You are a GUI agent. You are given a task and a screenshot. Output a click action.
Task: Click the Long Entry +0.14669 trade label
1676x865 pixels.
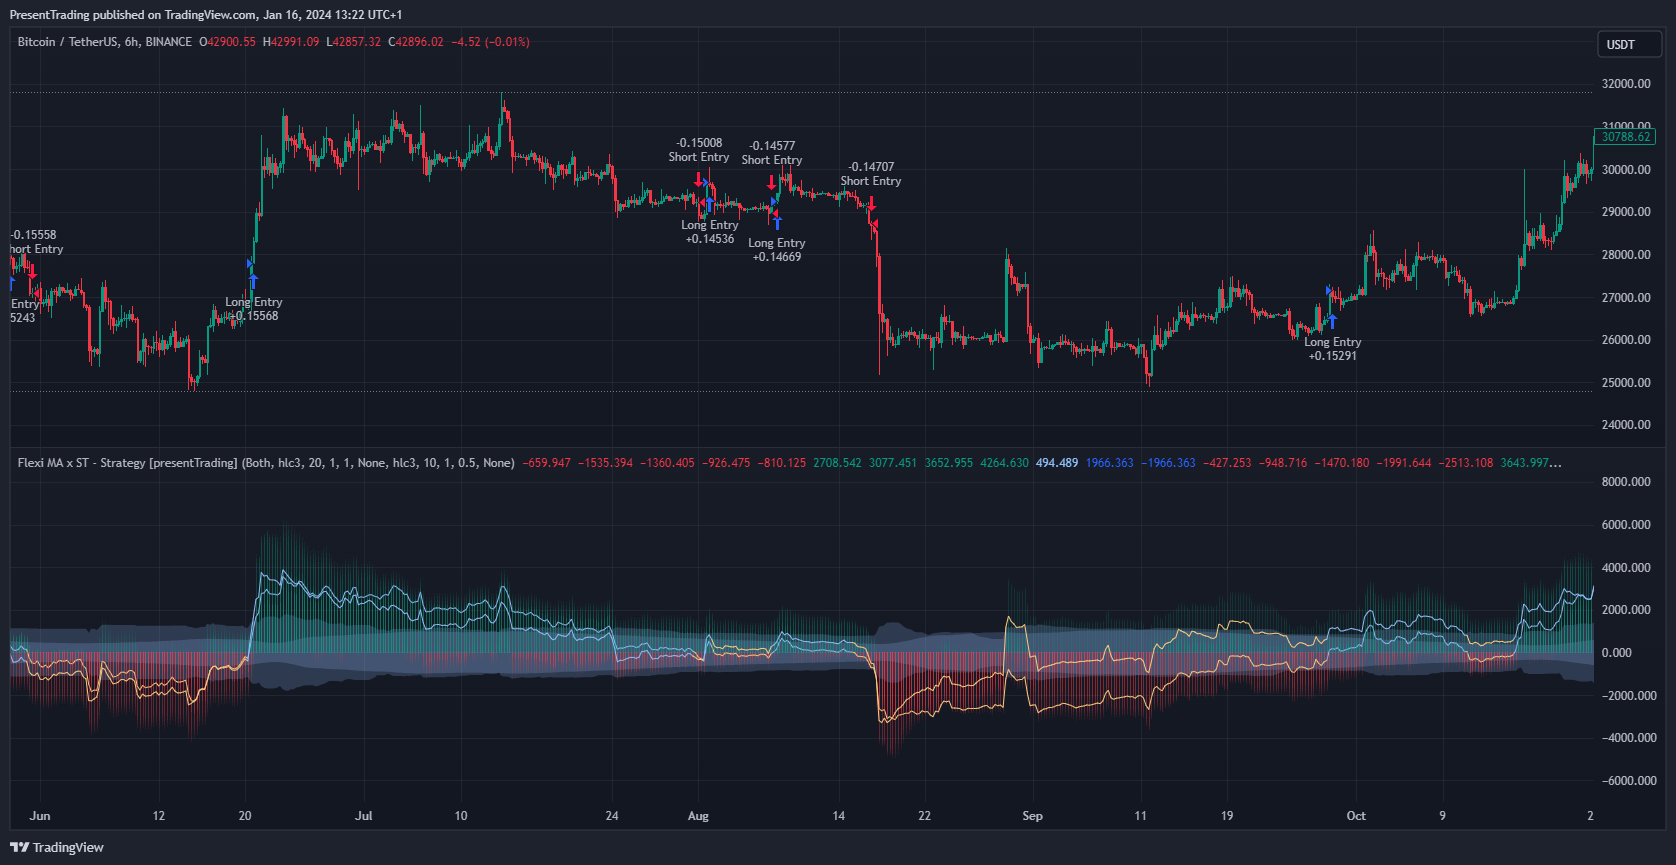point(777,250)
